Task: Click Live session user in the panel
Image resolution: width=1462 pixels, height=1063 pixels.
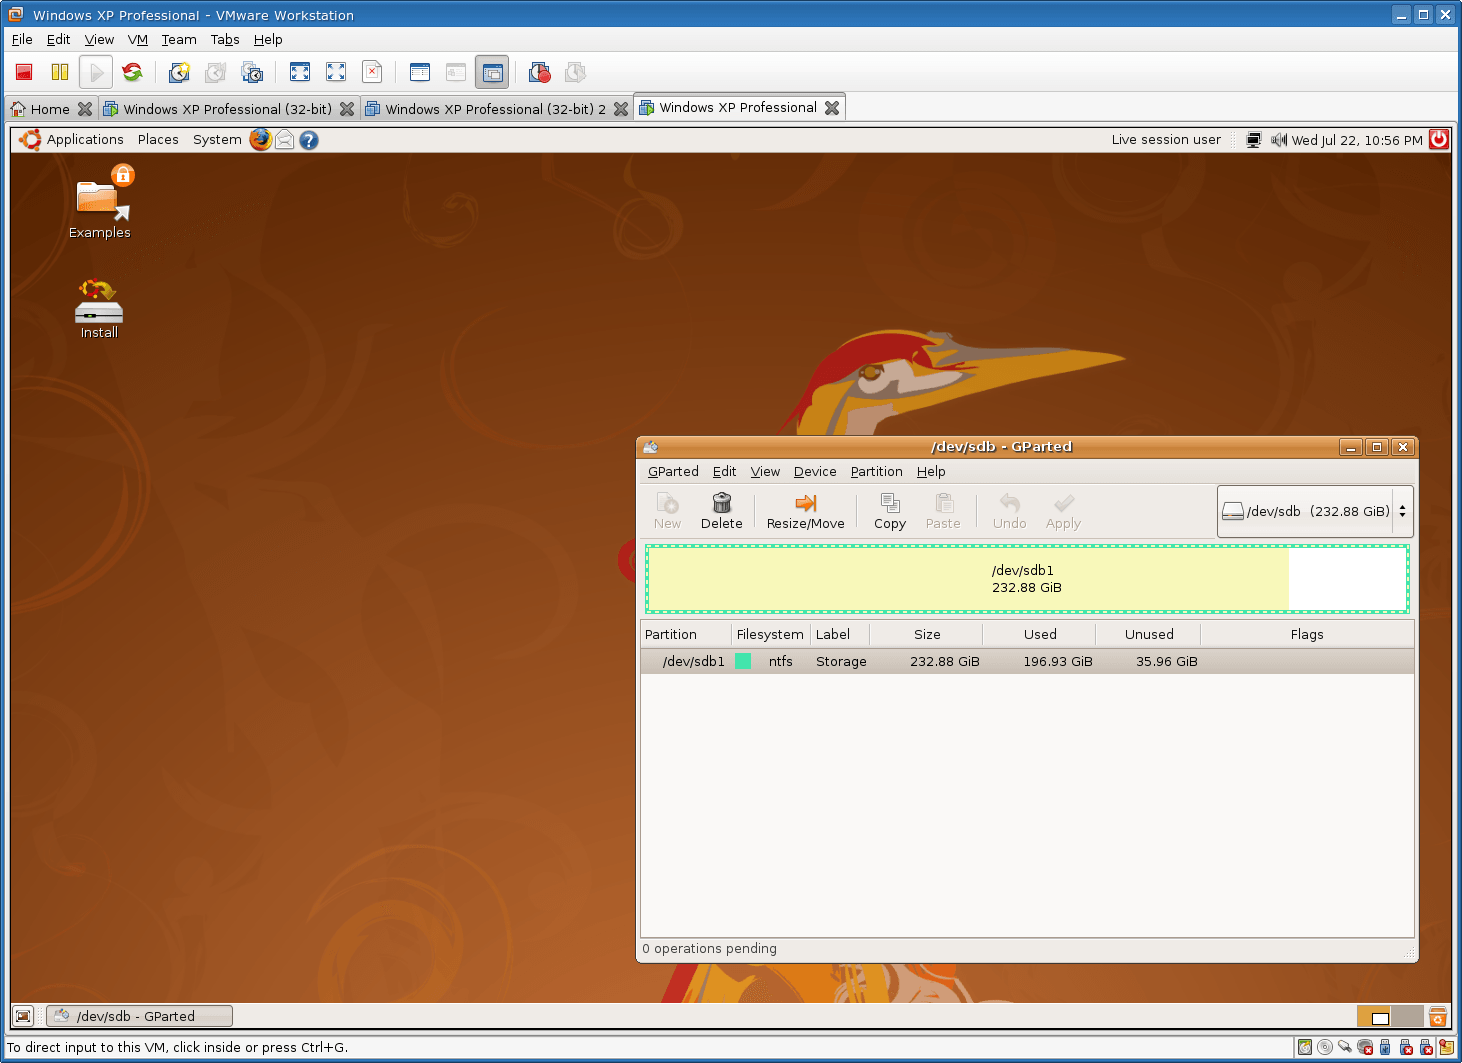Action: pos(1166,140)
